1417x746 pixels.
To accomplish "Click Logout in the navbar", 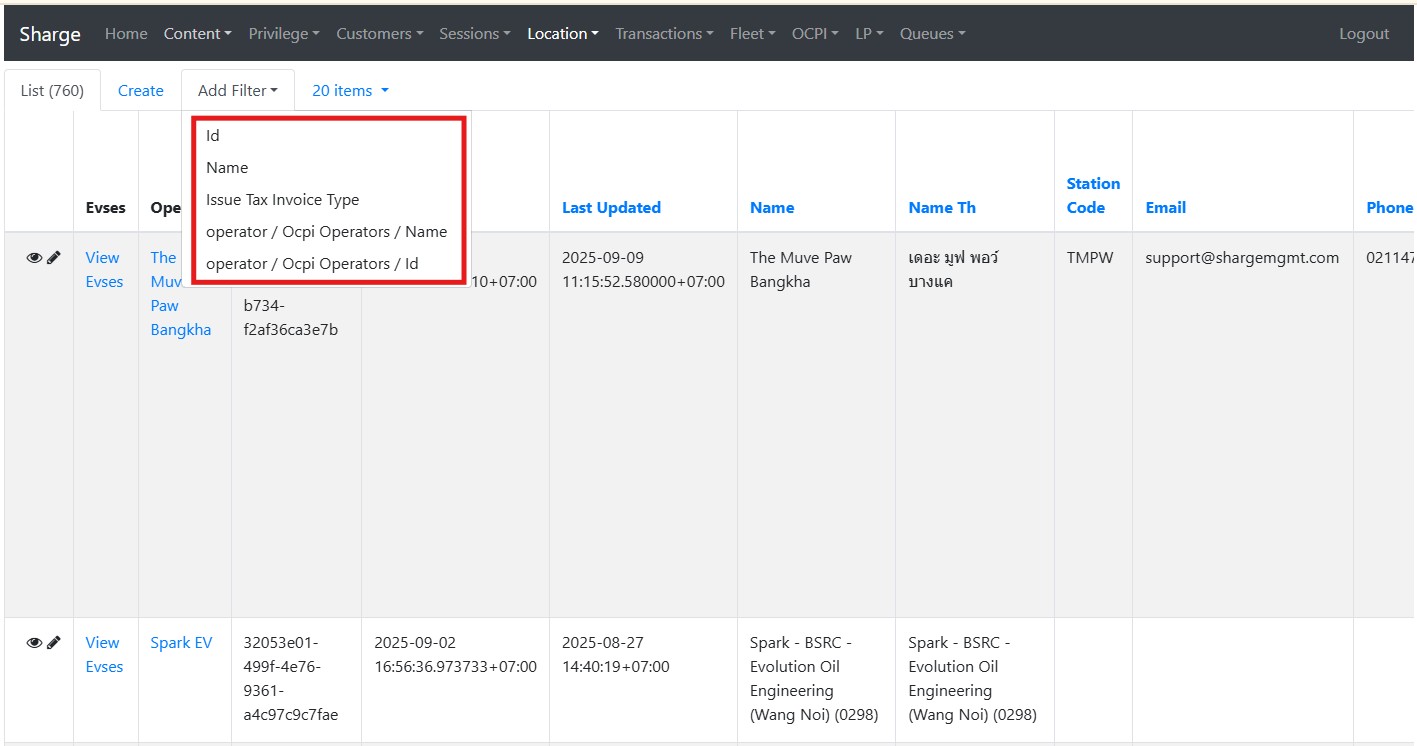I will (x=1364, y=34).
